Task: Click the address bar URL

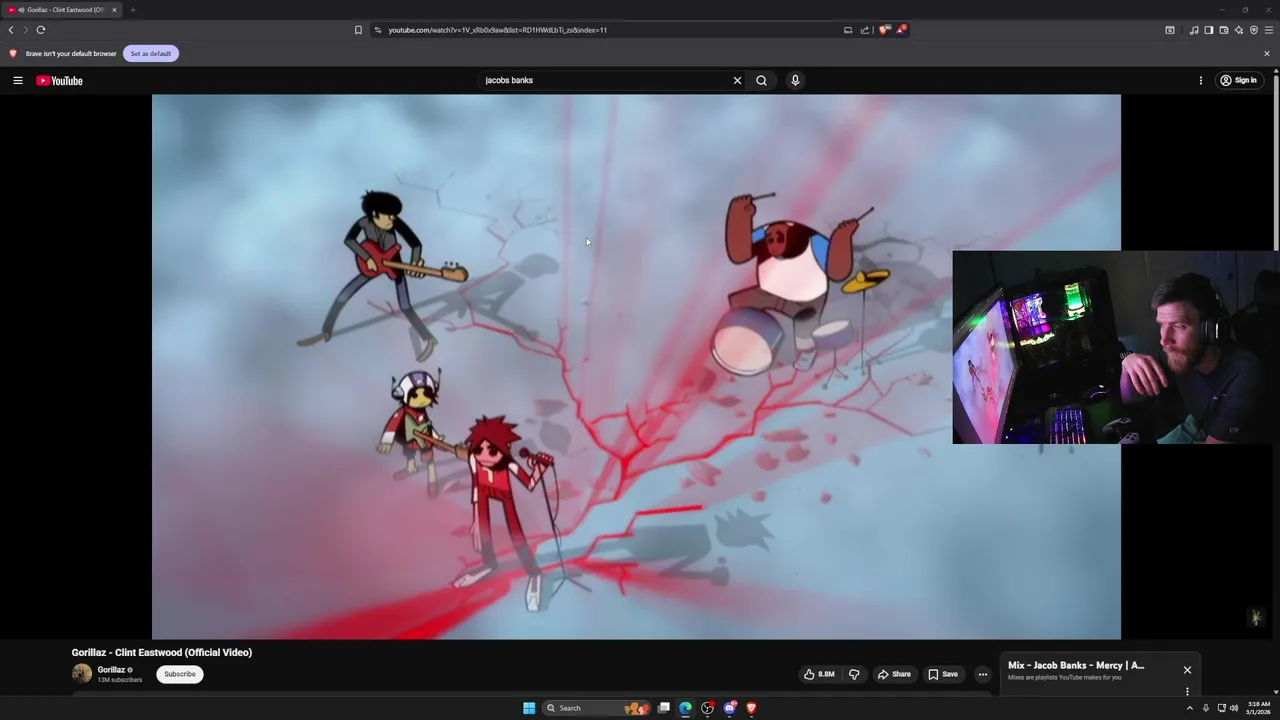Action: [x=498, y=30]
